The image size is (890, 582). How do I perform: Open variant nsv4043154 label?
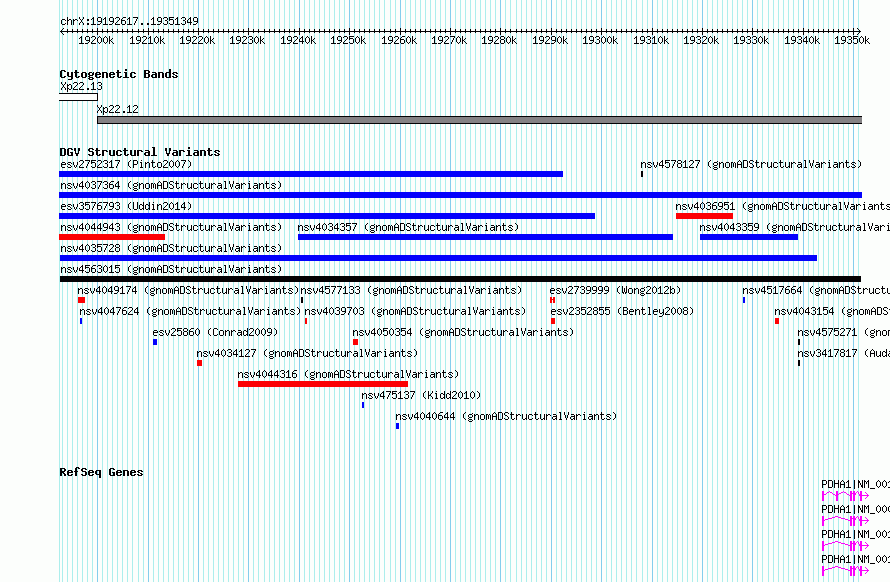832,311
